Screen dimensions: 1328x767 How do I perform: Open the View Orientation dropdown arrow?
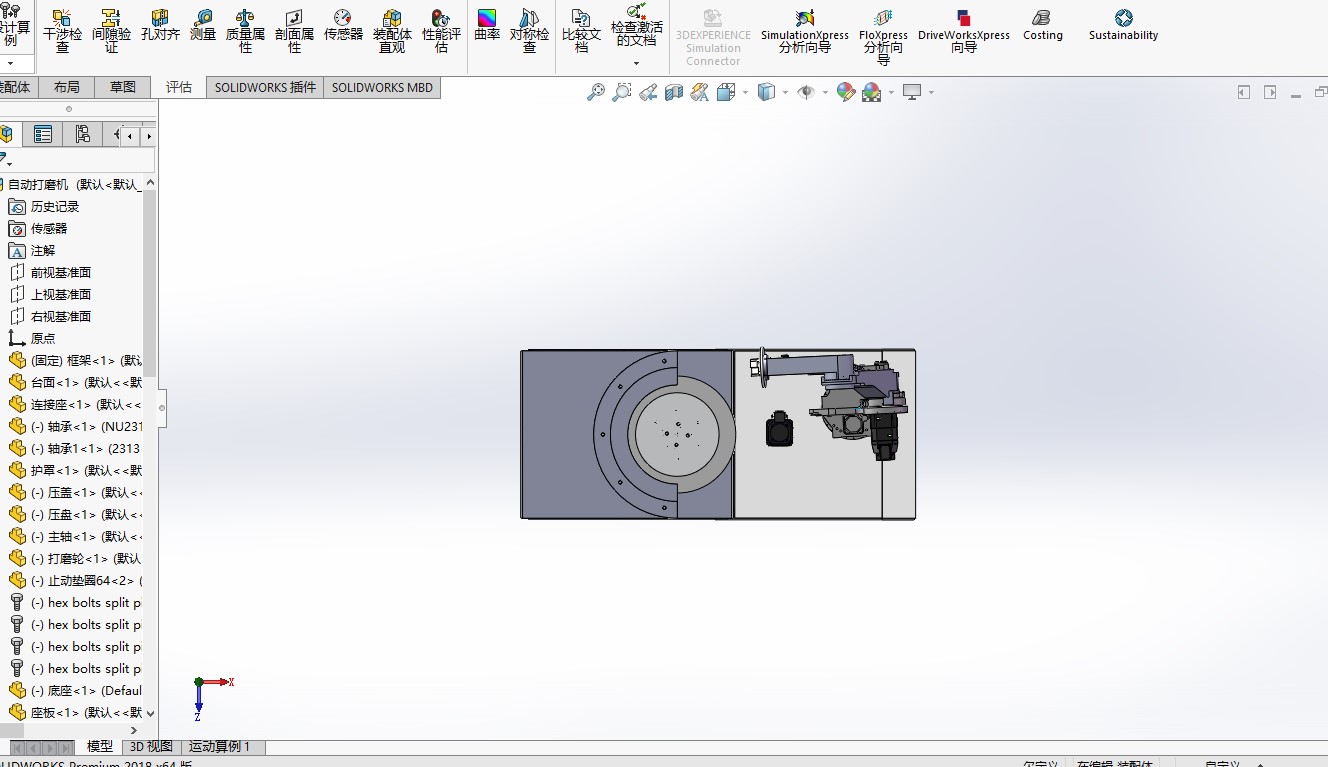(745, 92)
